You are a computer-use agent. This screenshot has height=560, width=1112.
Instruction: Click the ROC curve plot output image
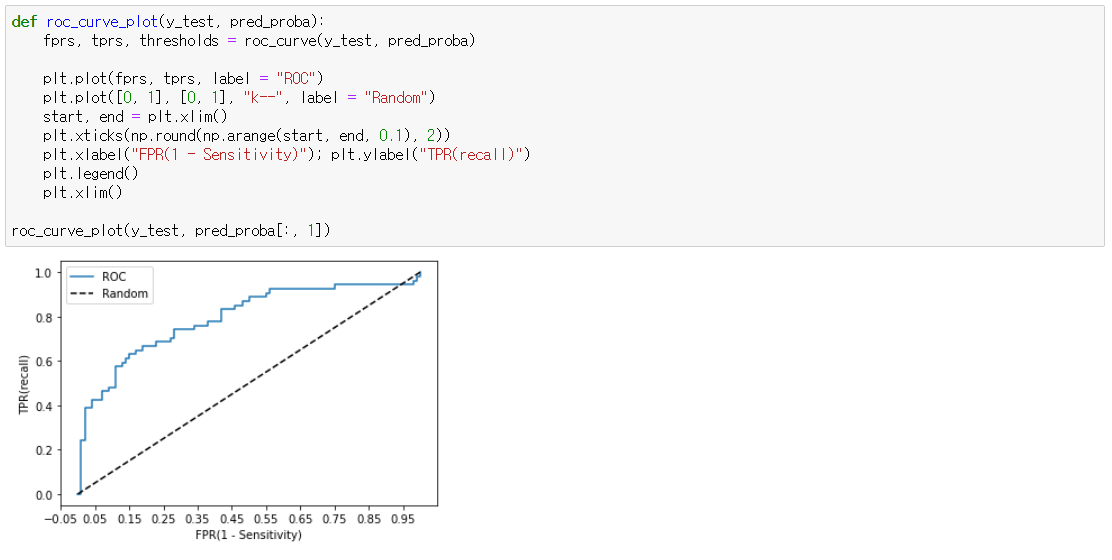(228, 401)
